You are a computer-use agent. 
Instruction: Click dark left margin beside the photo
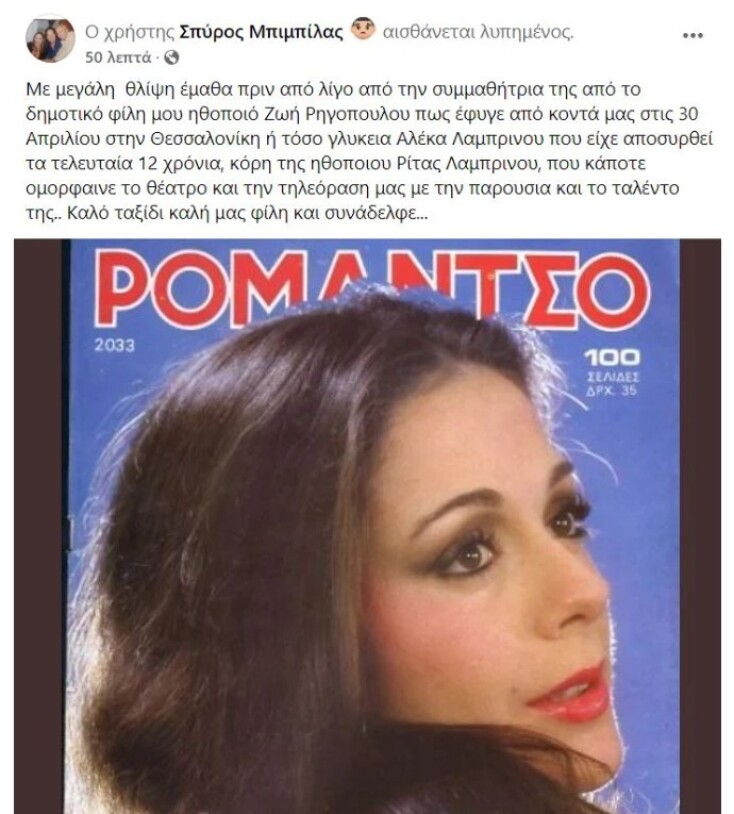coord(38,526)
